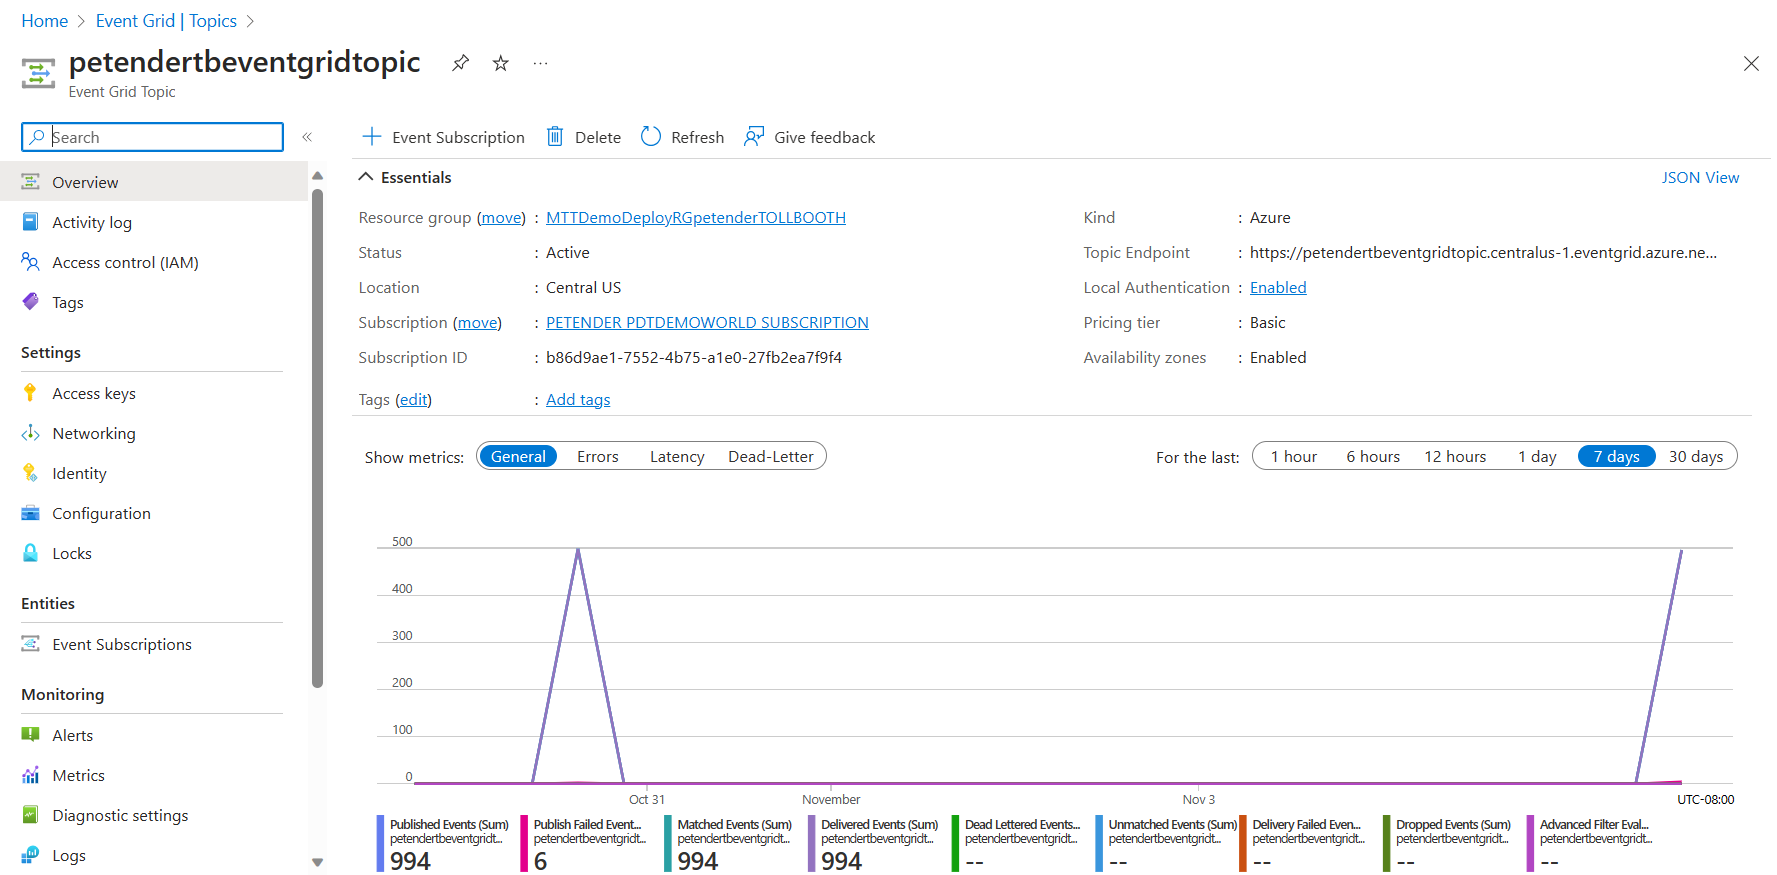This screenshot has width=1777, height=875.
Task: Show the Latency metrics
Action: [677, 456]
